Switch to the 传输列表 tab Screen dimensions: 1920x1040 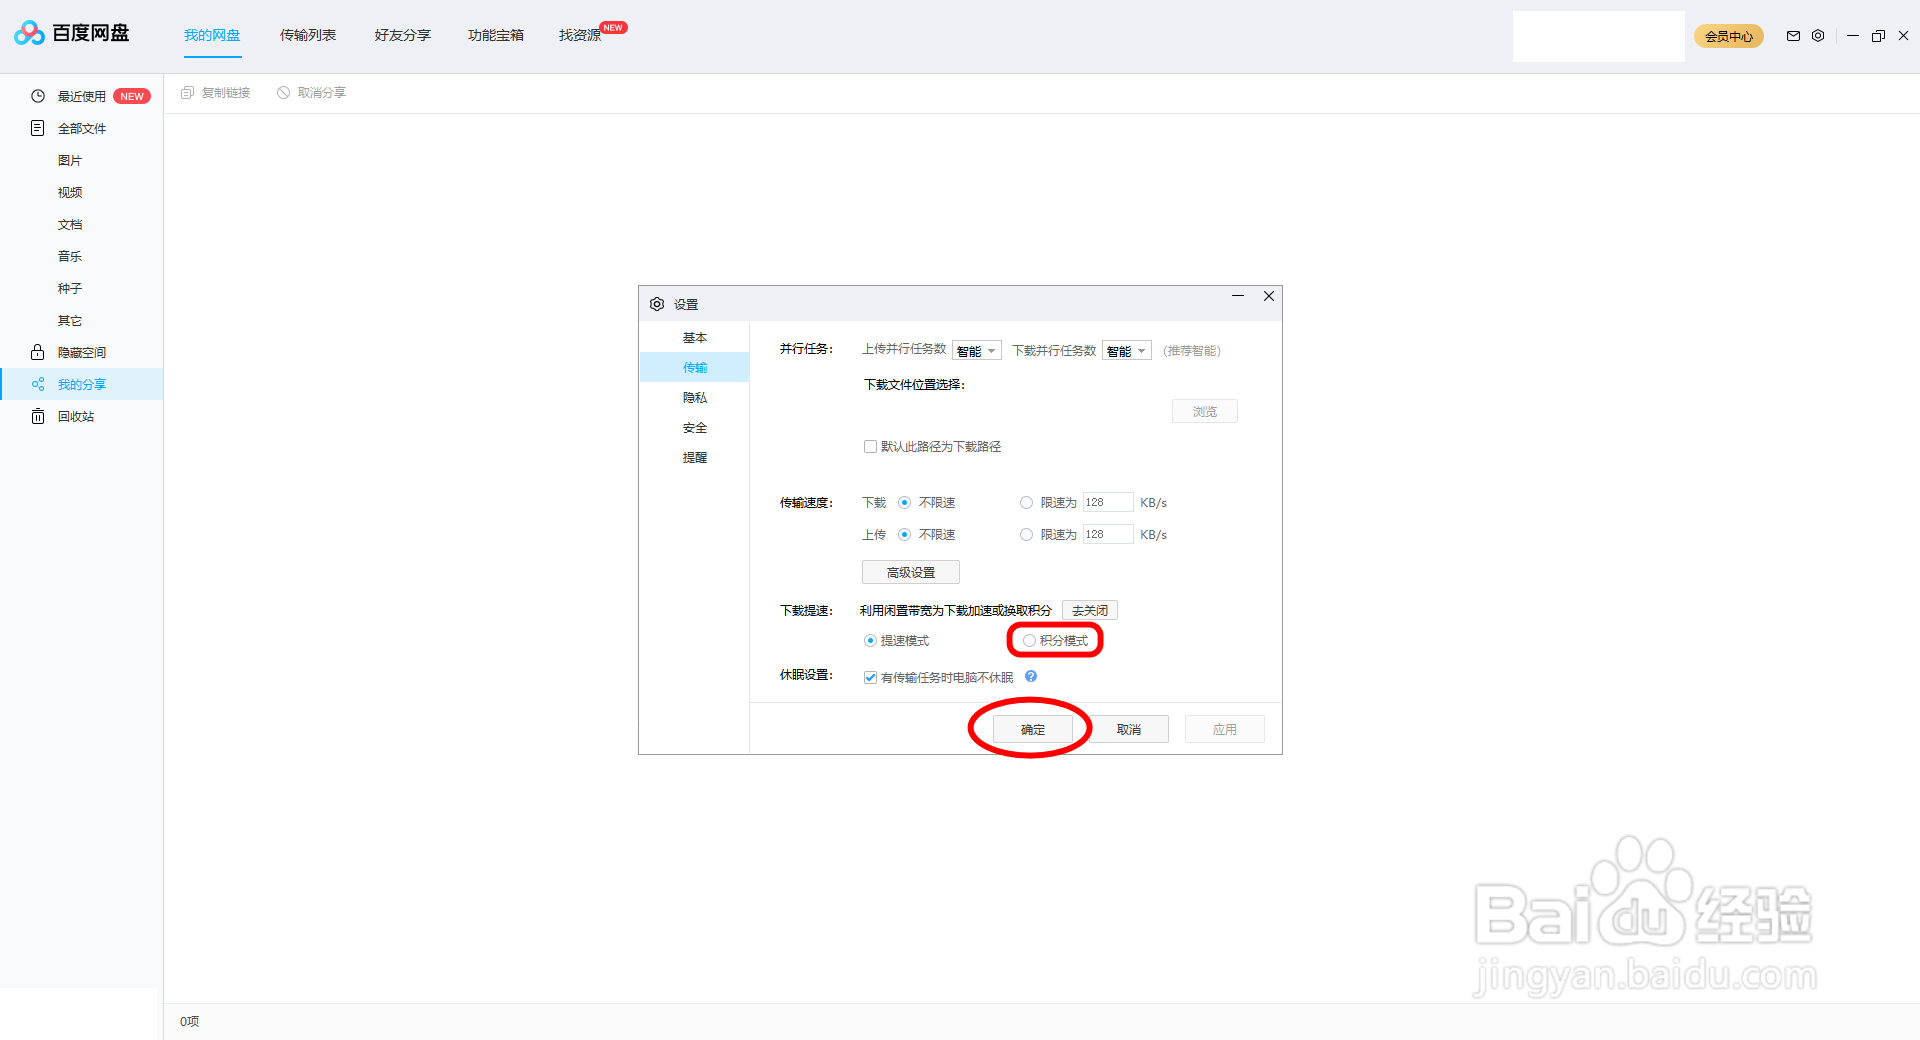(x=307, y=35)
